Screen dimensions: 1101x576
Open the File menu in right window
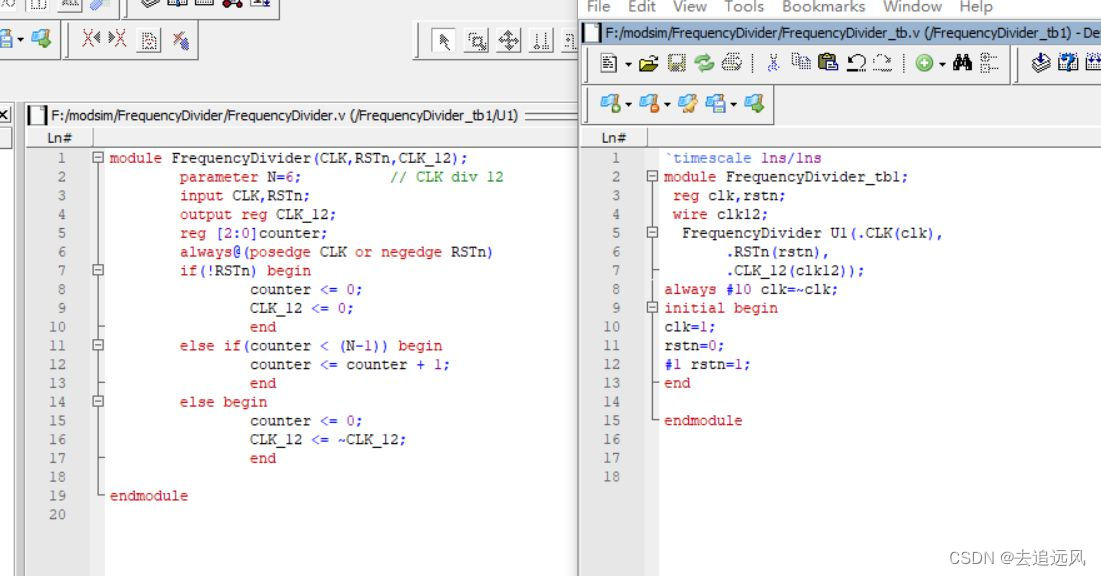click(x=598, y=6)
